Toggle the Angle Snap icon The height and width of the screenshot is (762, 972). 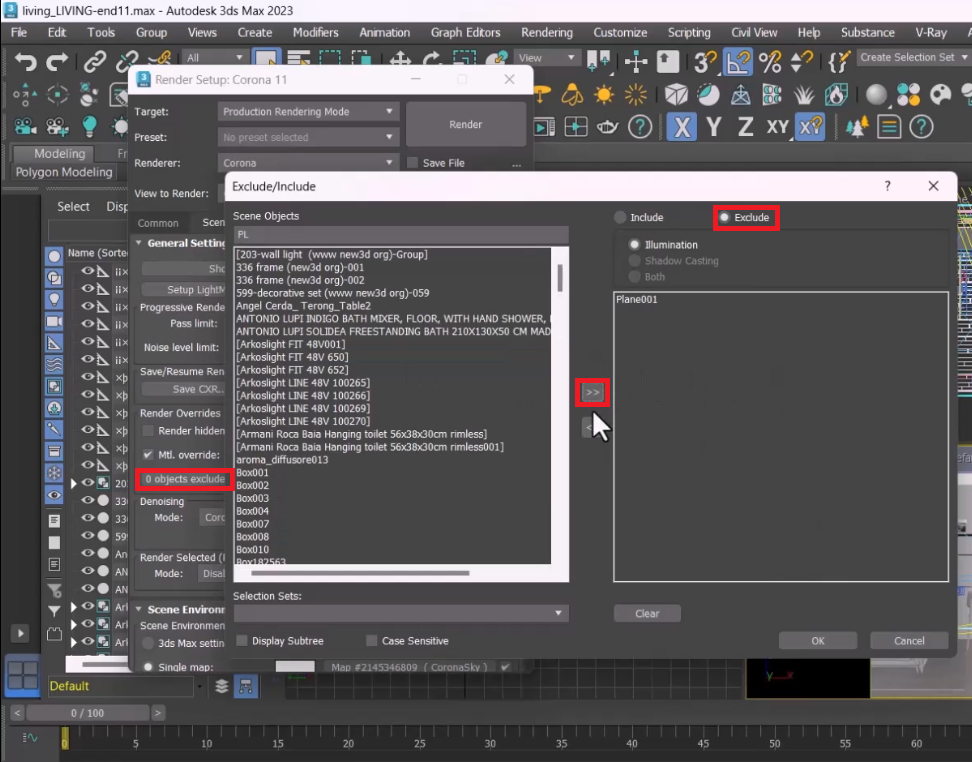pos(737,61)
